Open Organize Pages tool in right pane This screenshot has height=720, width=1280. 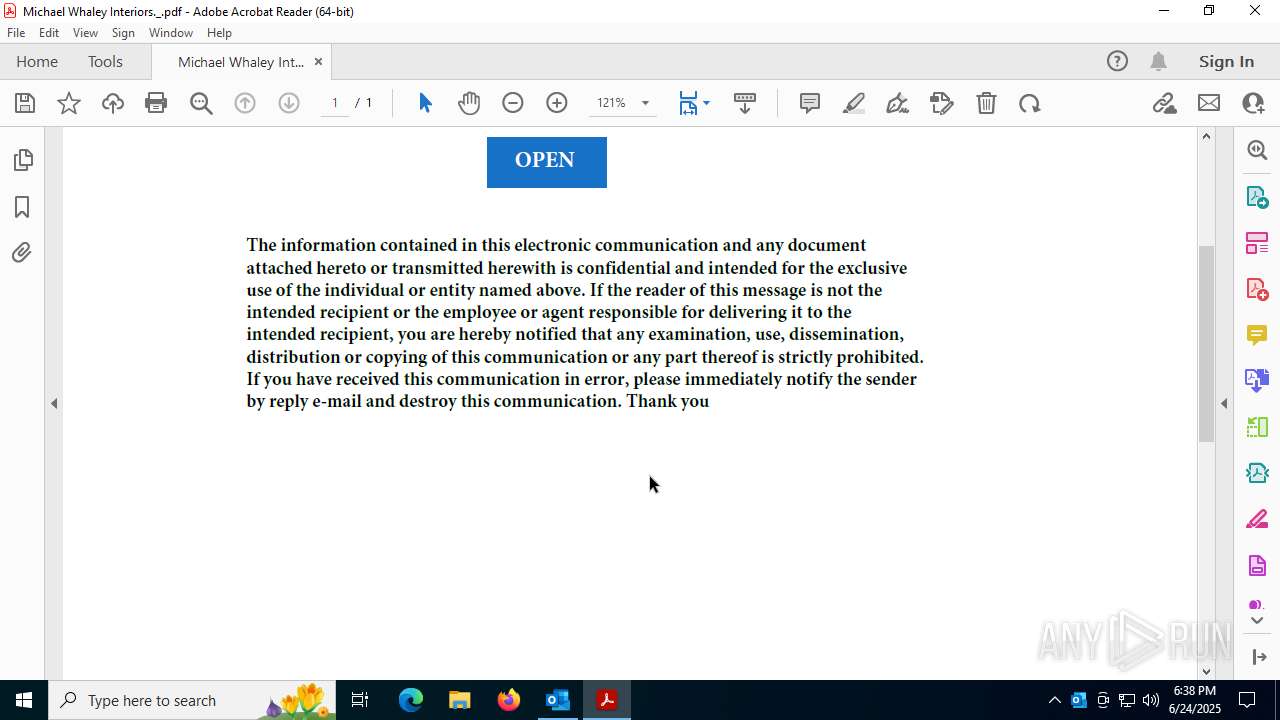1257,243
